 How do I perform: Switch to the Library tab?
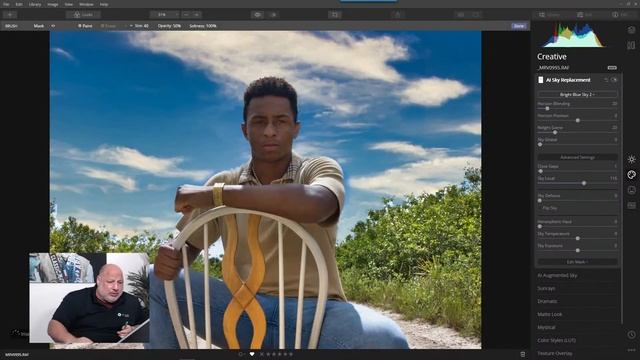pyautogui.click(x=549, y=15)
